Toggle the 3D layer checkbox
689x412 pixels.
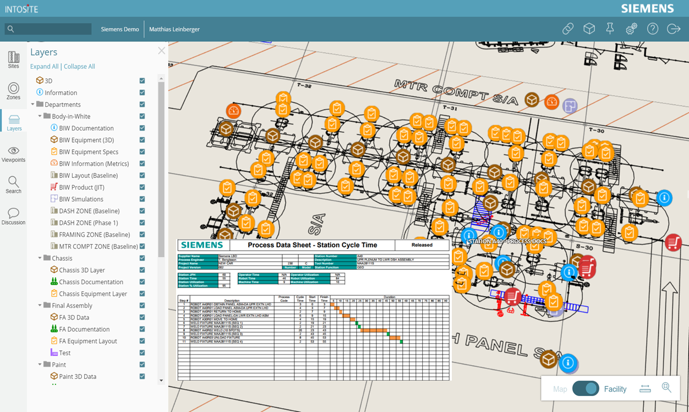pos(142,81)
